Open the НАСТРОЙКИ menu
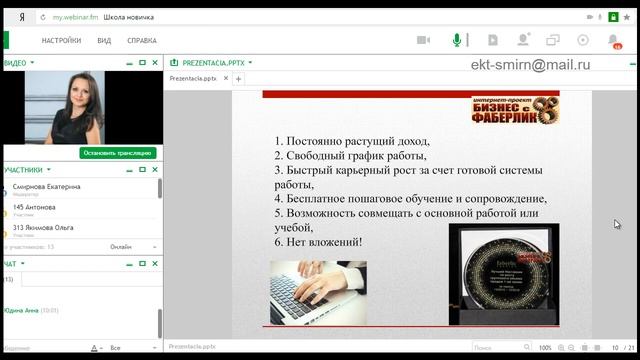The height and width of the screenshot is (360, 640). (61, 40)
